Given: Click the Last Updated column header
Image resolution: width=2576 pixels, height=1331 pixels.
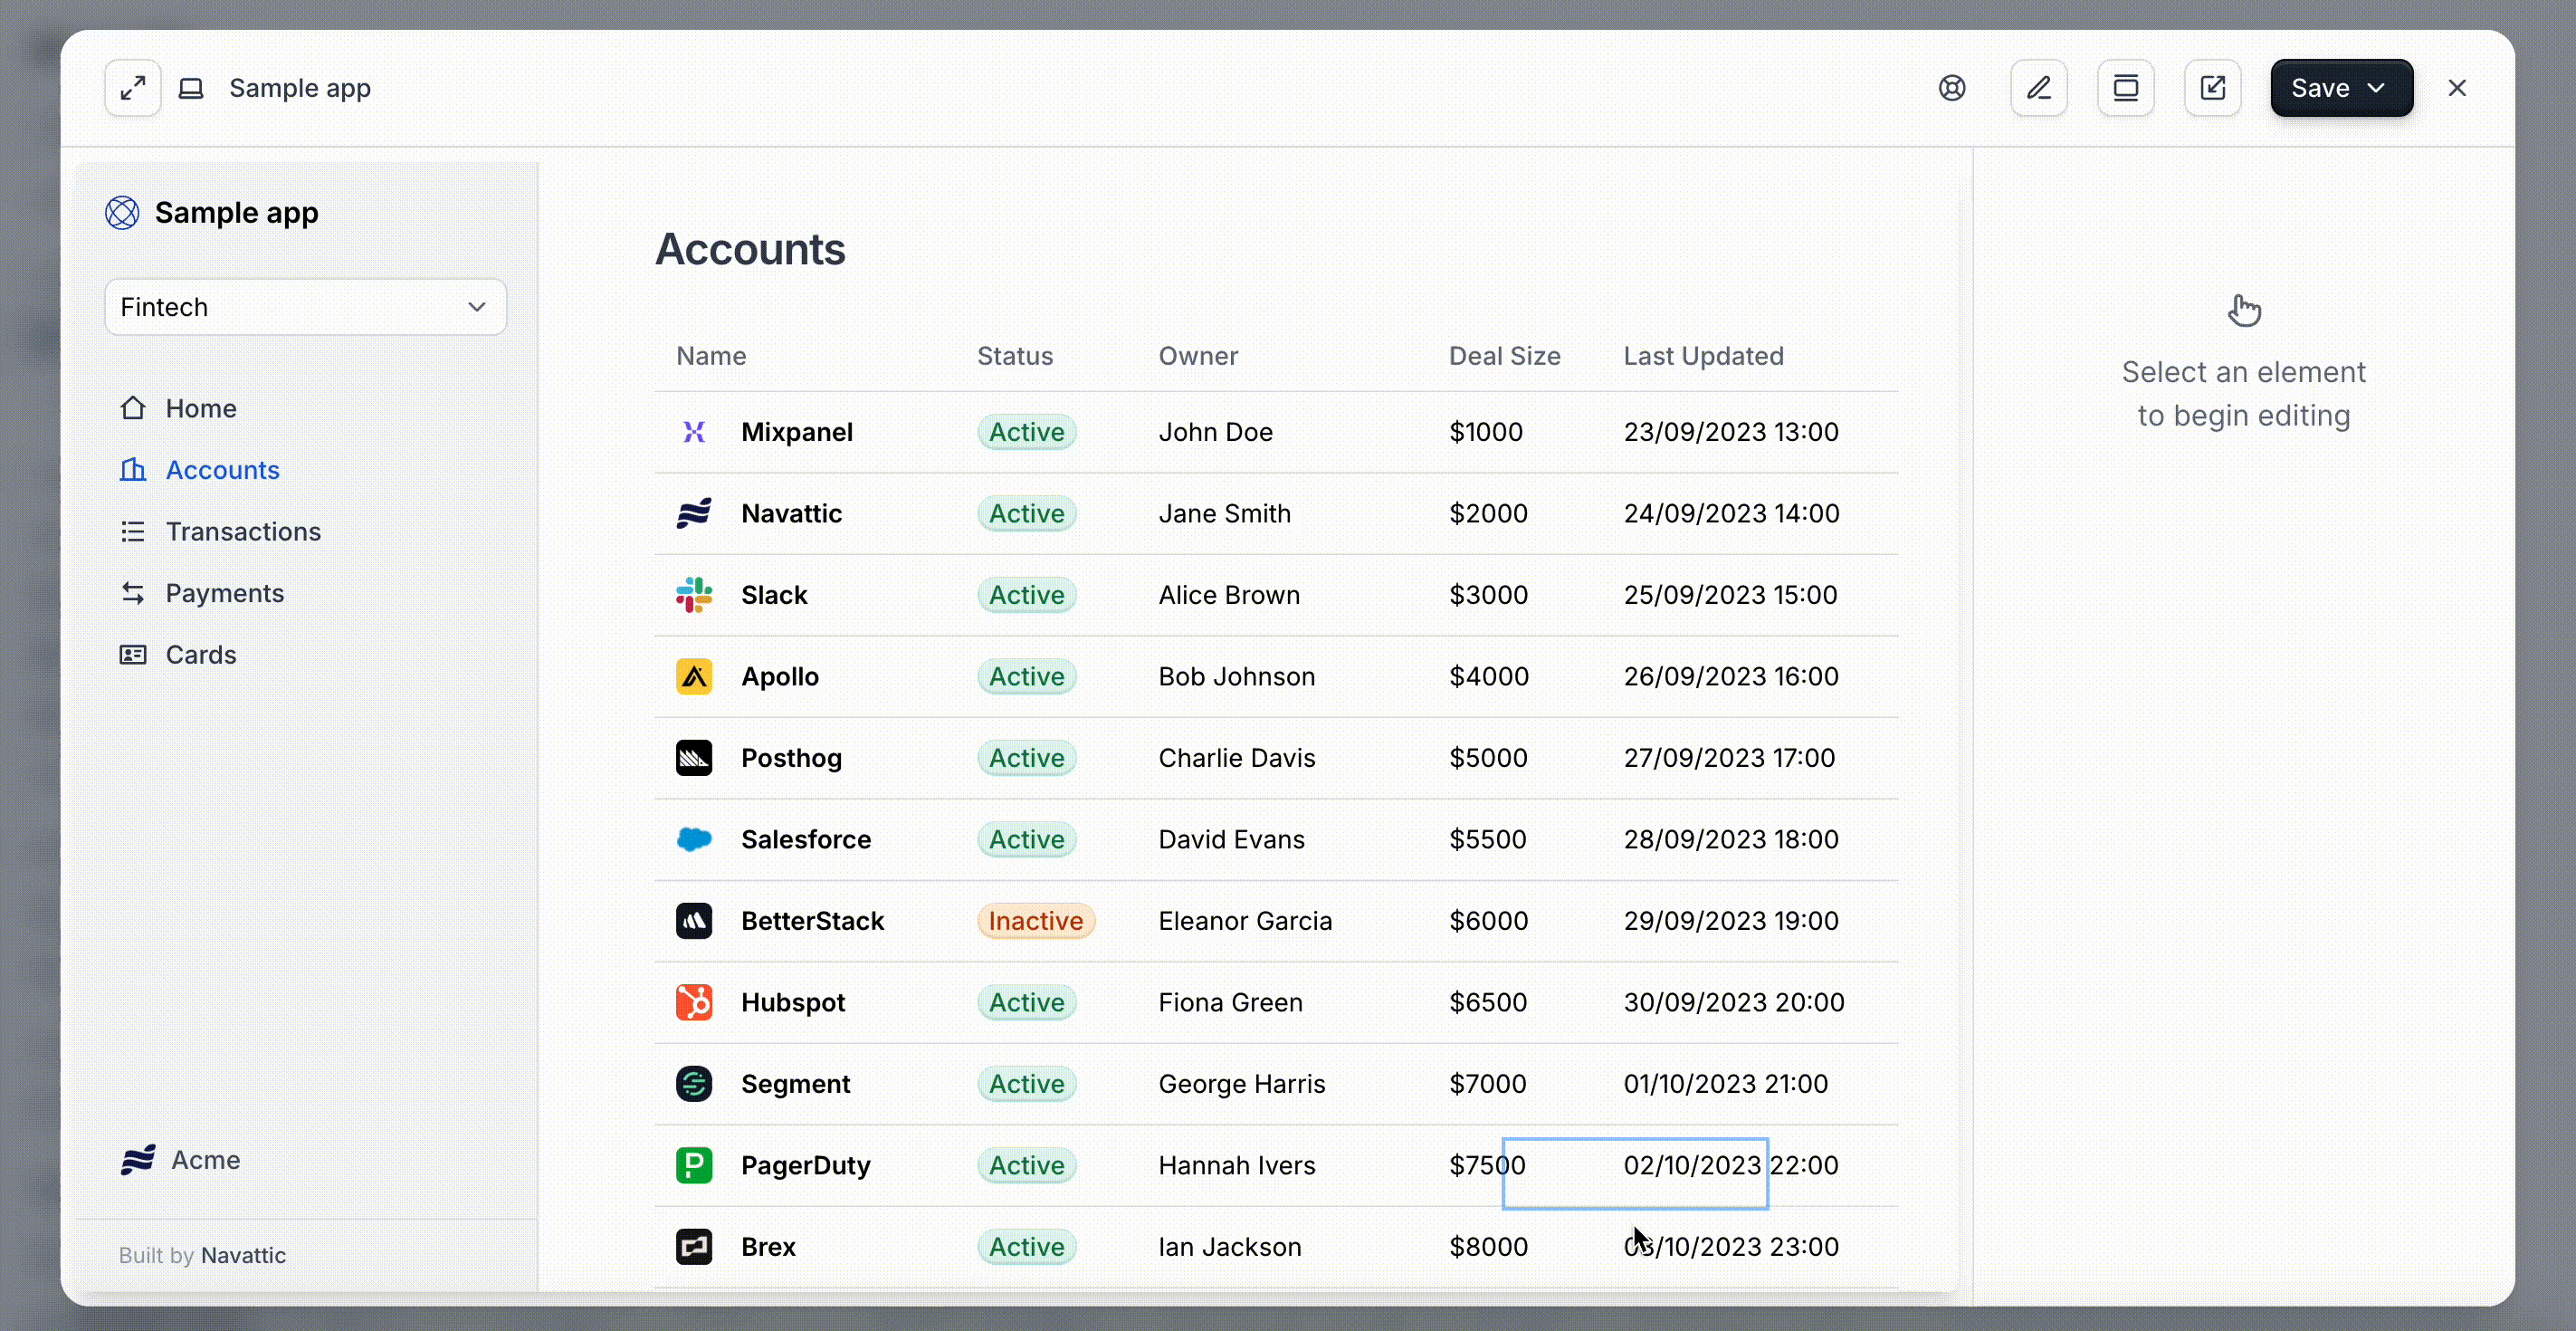Looking at the screenshot, I should (1702, 356).
